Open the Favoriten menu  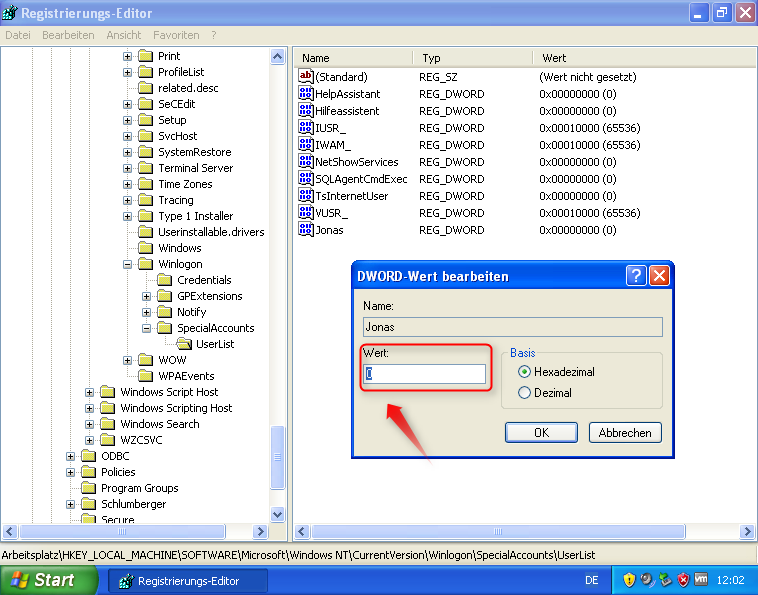[x=176, y=35]
